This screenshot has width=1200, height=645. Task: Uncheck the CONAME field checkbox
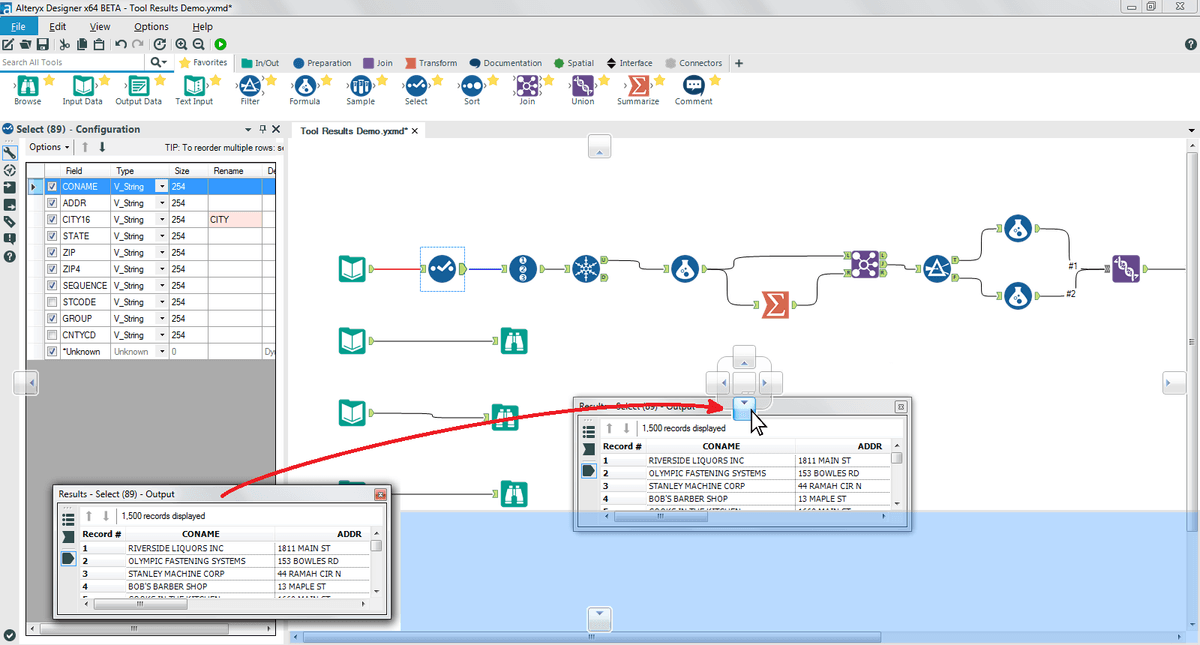coord(52,187)
